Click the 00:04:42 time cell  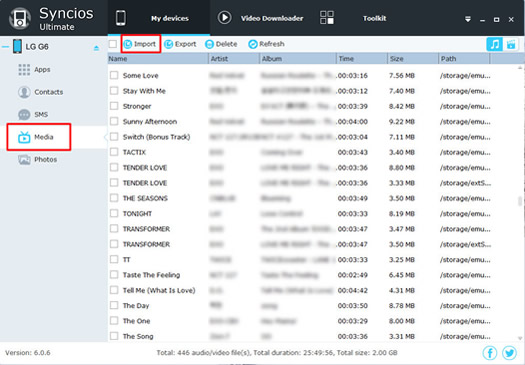(x=353, y=290)
